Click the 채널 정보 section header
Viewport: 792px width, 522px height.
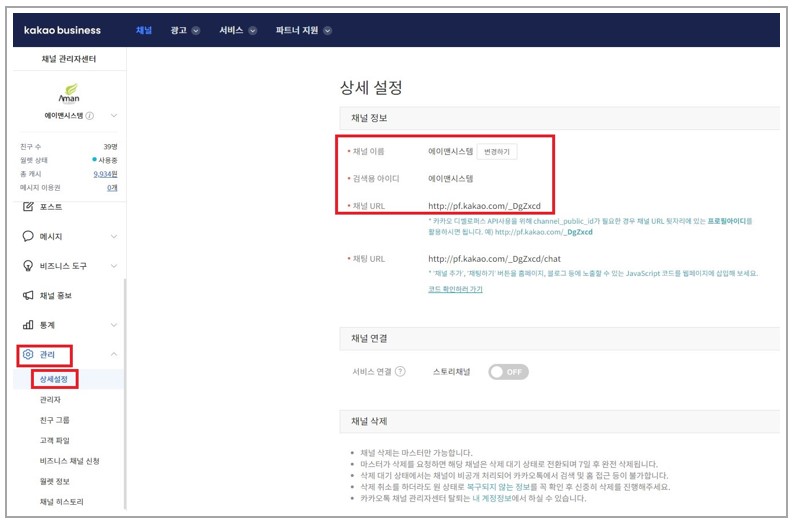pos(559,118)
